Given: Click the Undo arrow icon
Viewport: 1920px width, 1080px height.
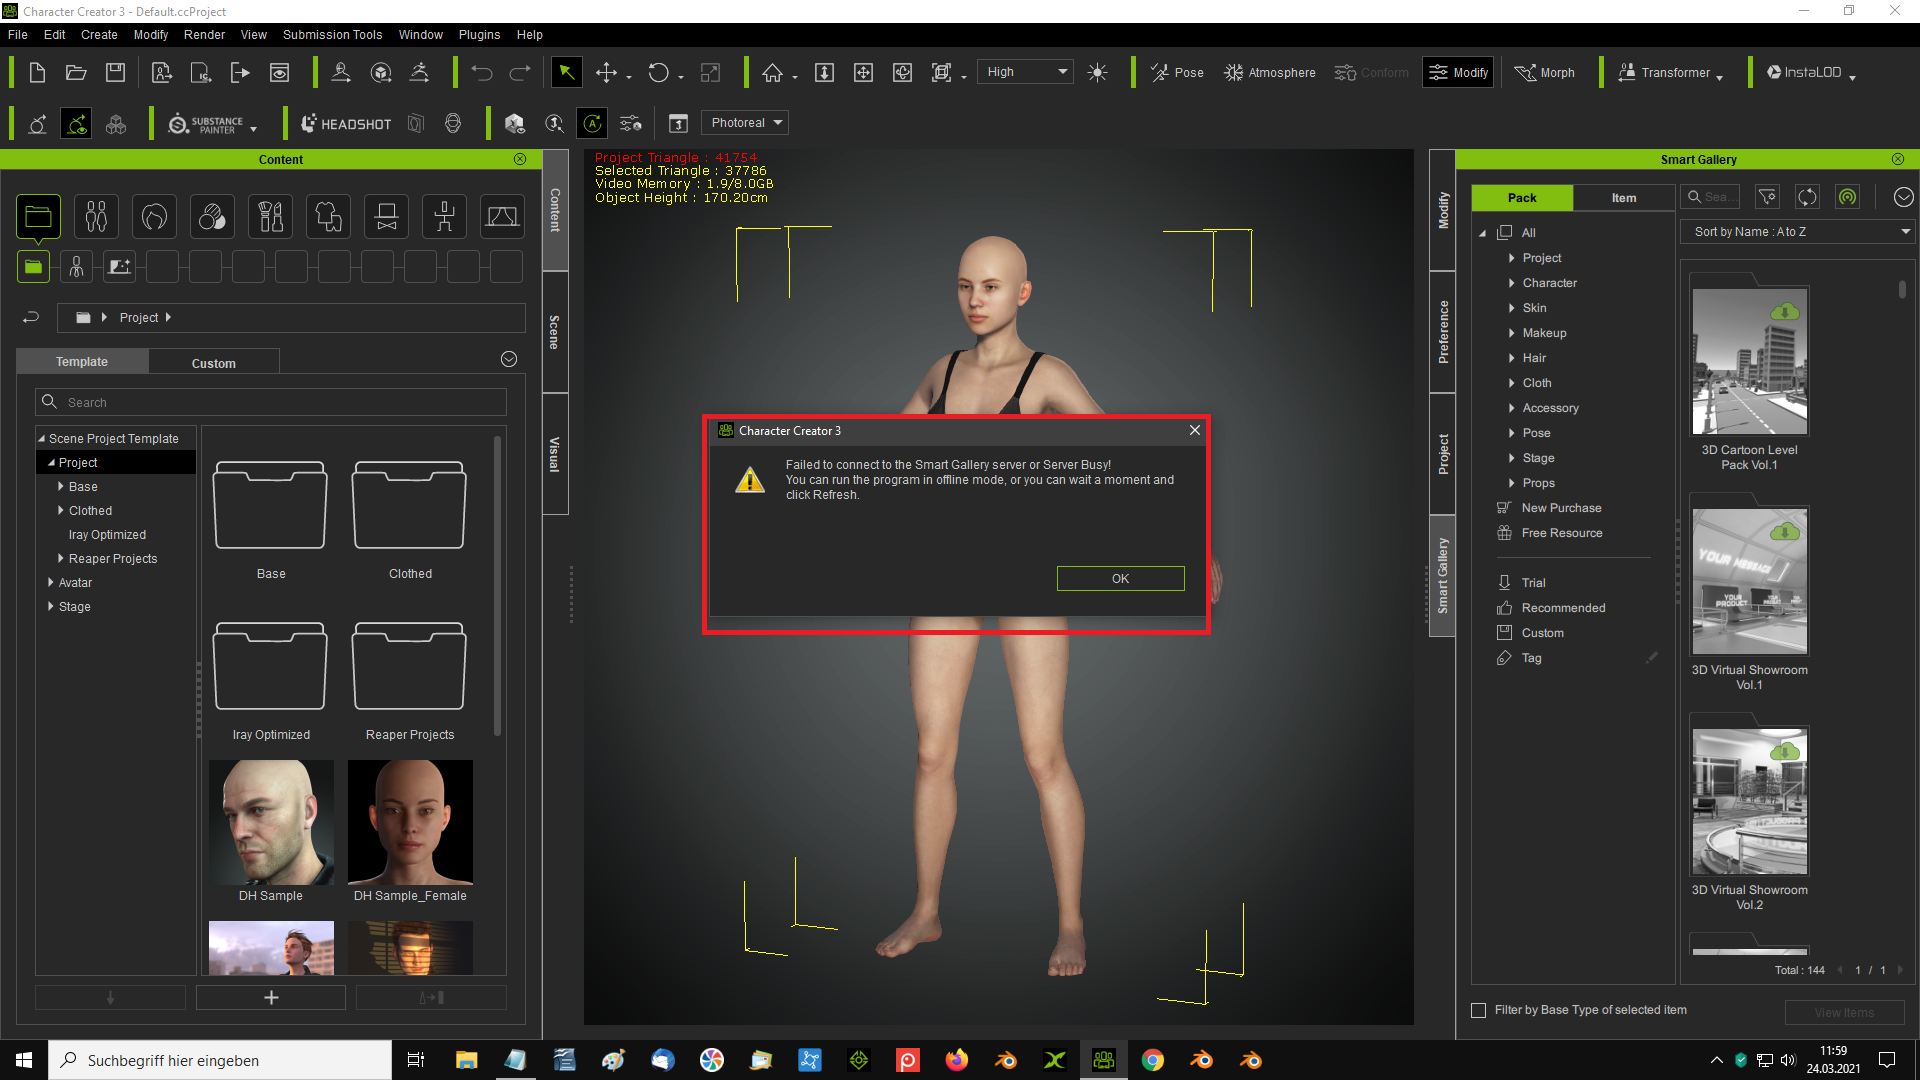Looking at the screenshot, I should 482,73.
